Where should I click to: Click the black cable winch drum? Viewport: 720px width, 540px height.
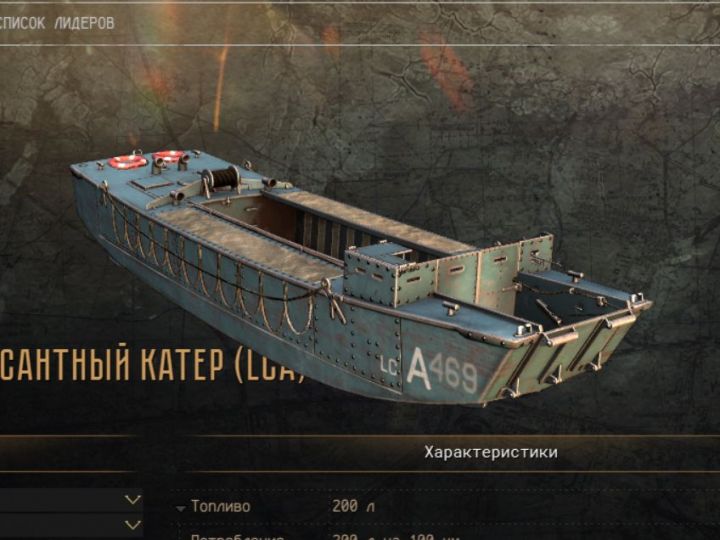[224, 178]
